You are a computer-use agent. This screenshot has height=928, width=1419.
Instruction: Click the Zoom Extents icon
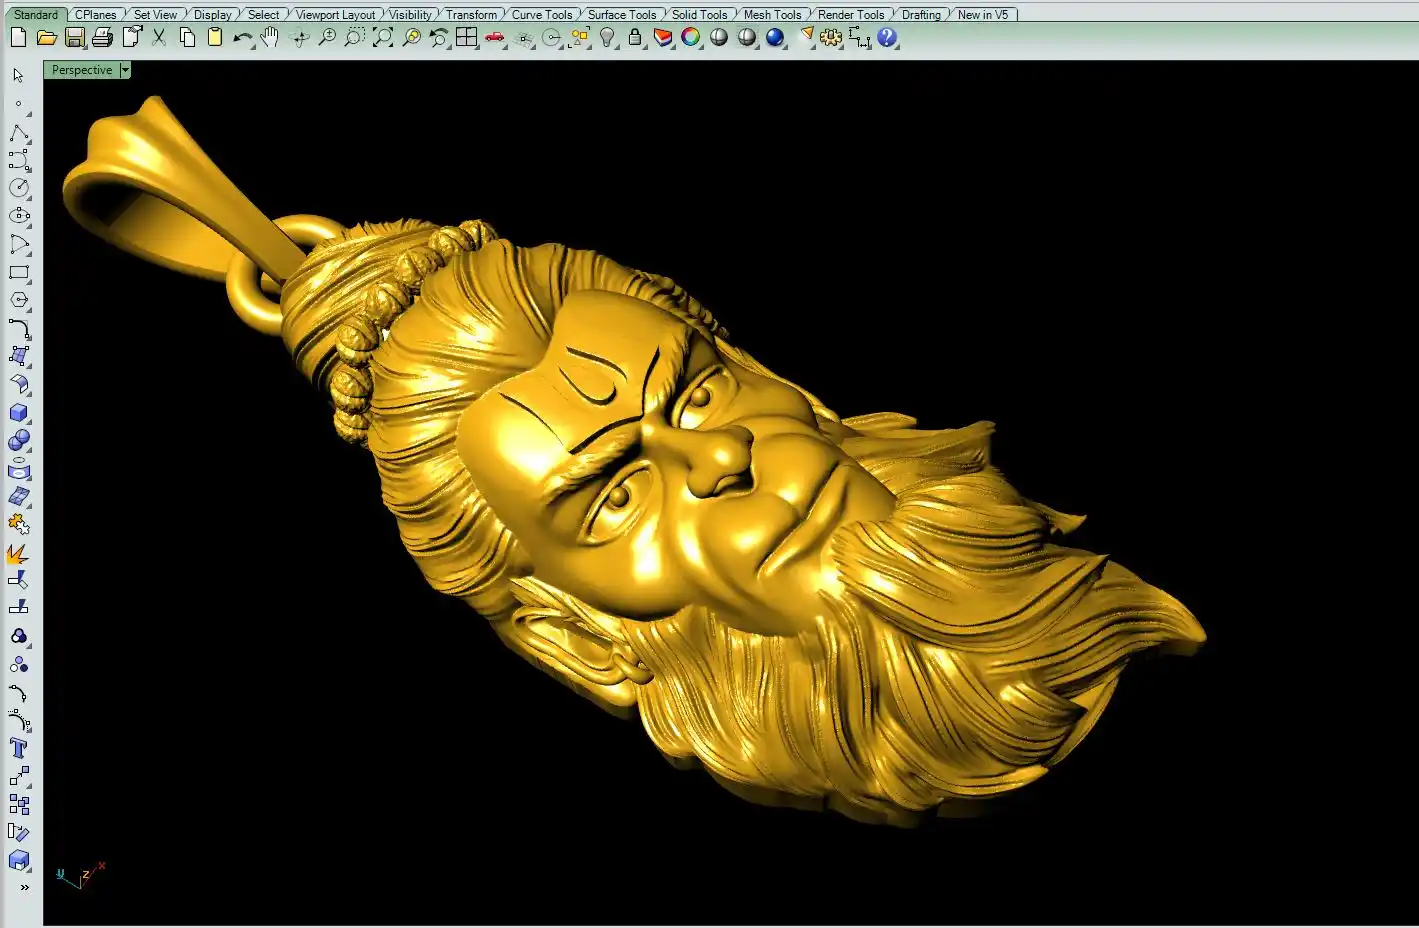coord(383,38)
